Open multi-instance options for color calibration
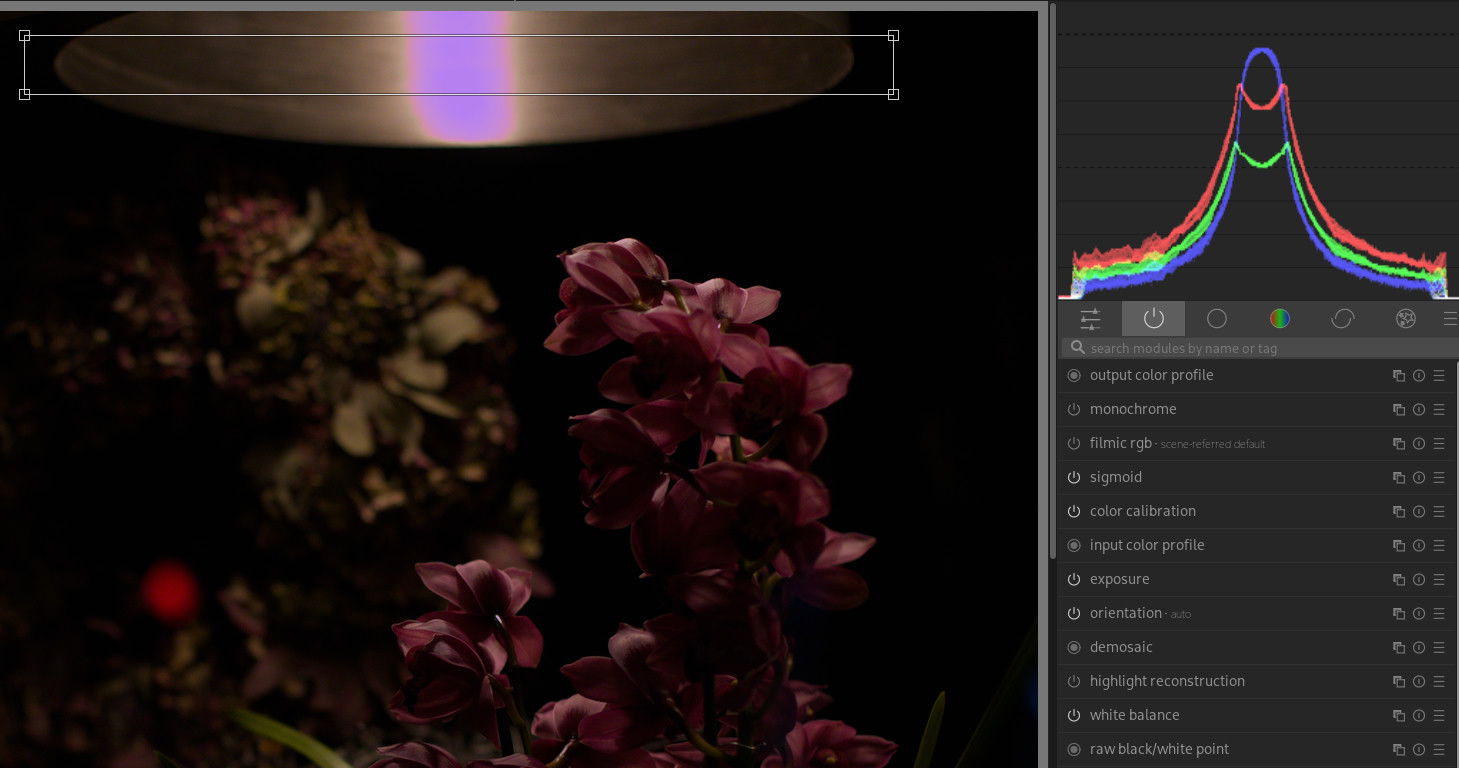1459x768 pixels. pyautogui.click(x=1398, y=512)
